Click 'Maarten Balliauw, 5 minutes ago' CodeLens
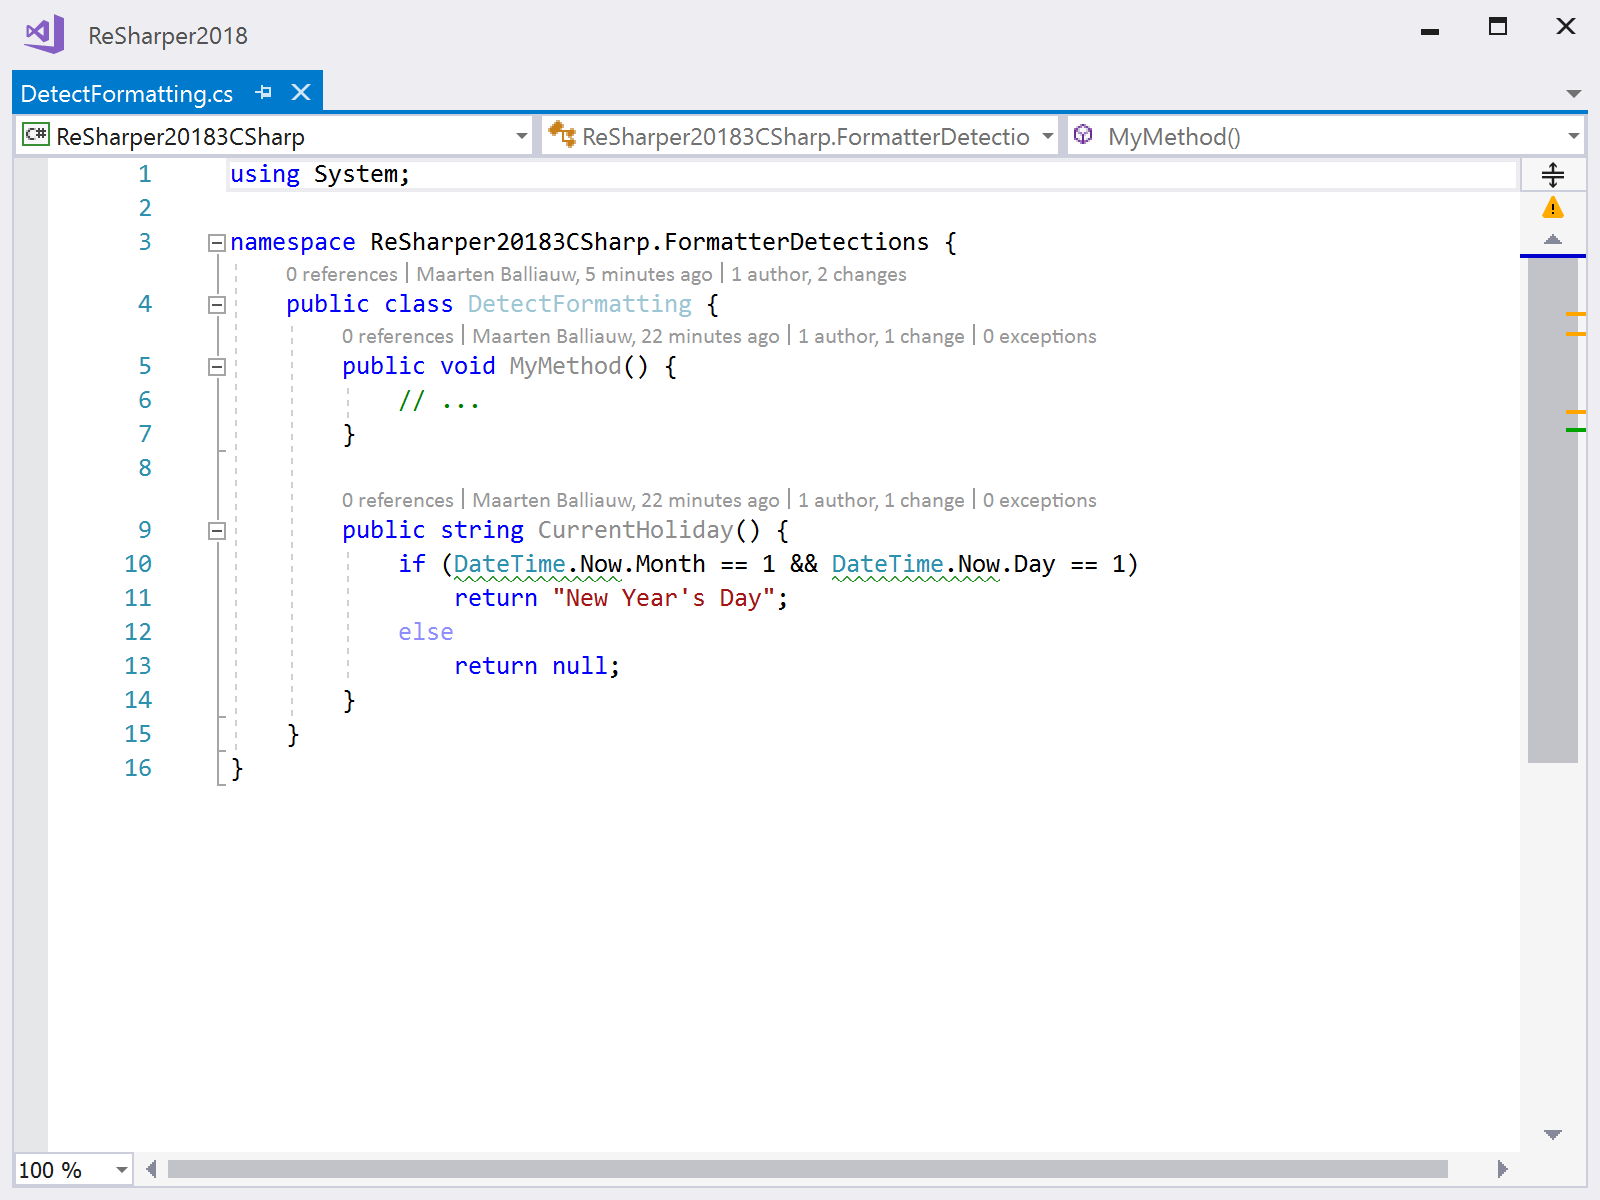This screenshot has width=1600, height=1200. [x=564, y=274]
